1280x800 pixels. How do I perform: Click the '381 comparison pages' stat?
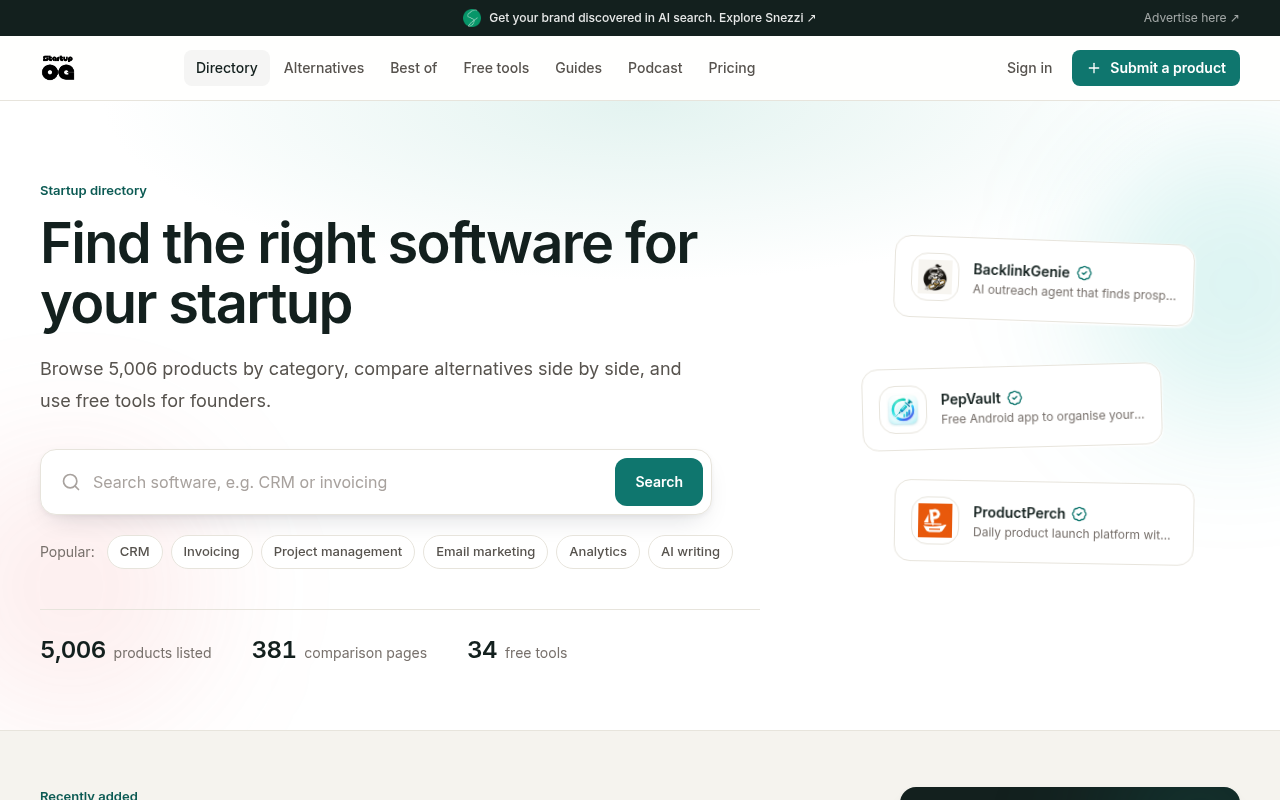pos(340,651)
